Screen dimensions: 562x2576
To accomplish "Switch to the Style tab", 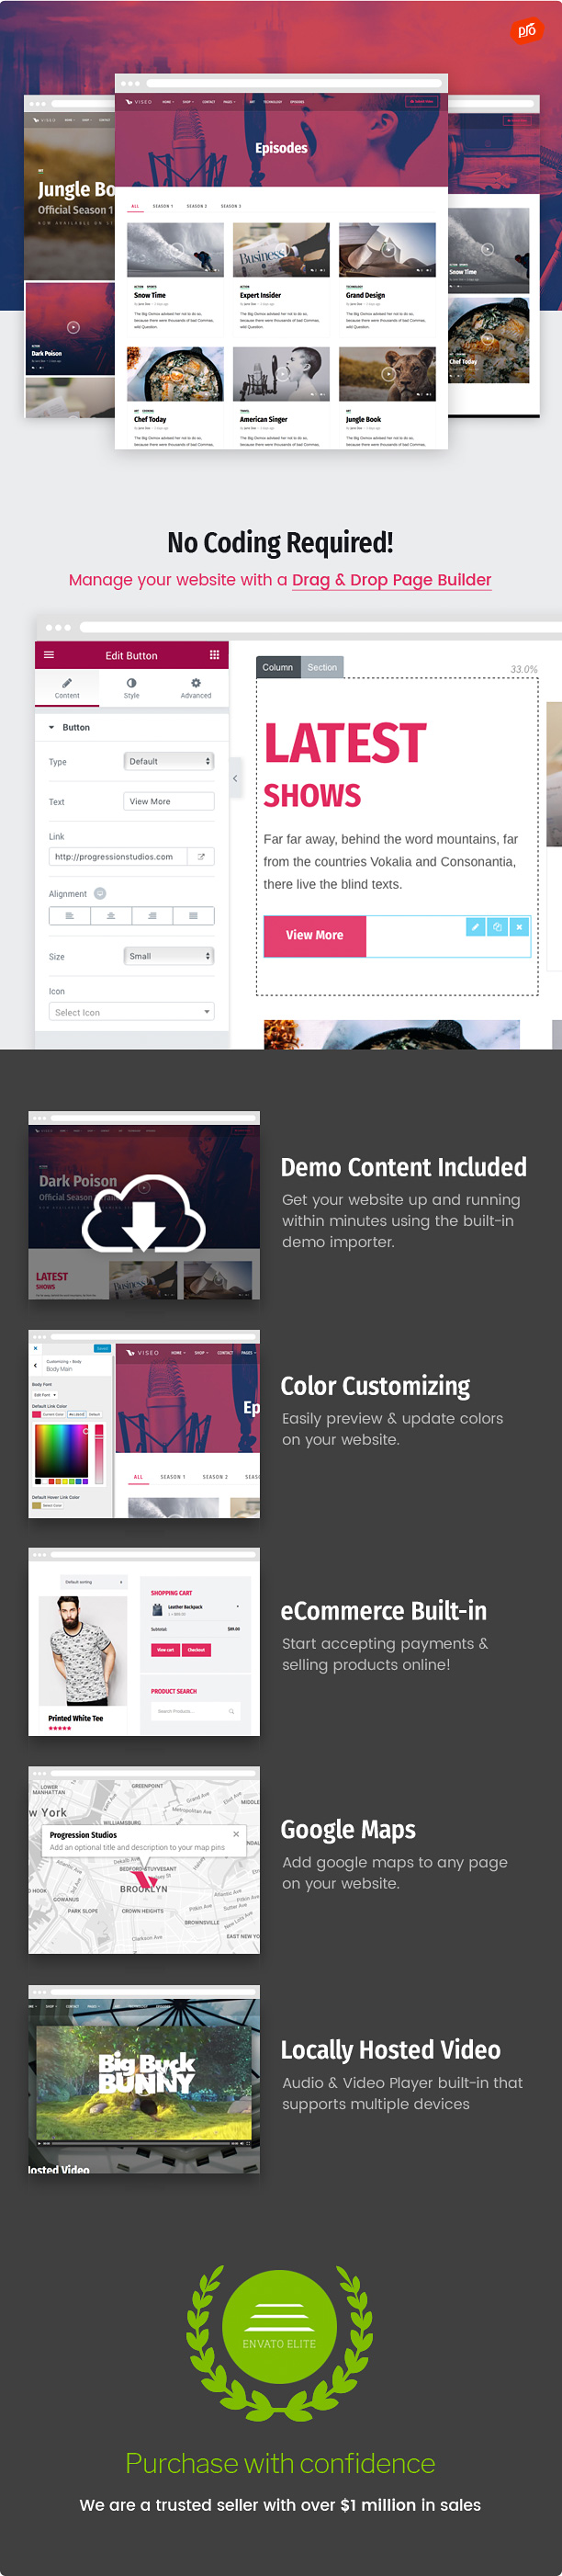I will point(131,687).
